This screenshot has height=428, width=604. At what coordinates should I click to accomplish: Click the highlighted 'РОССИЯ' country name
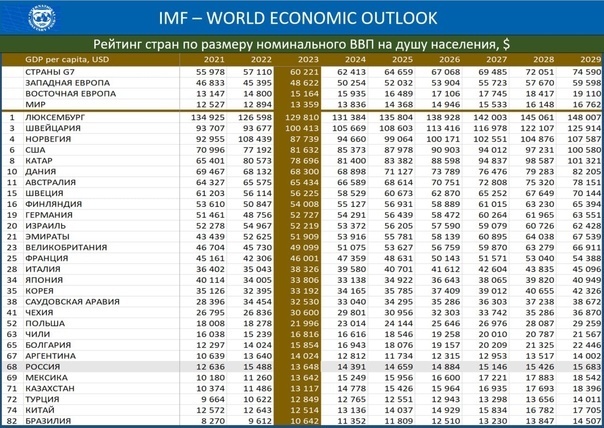[42, 367]
